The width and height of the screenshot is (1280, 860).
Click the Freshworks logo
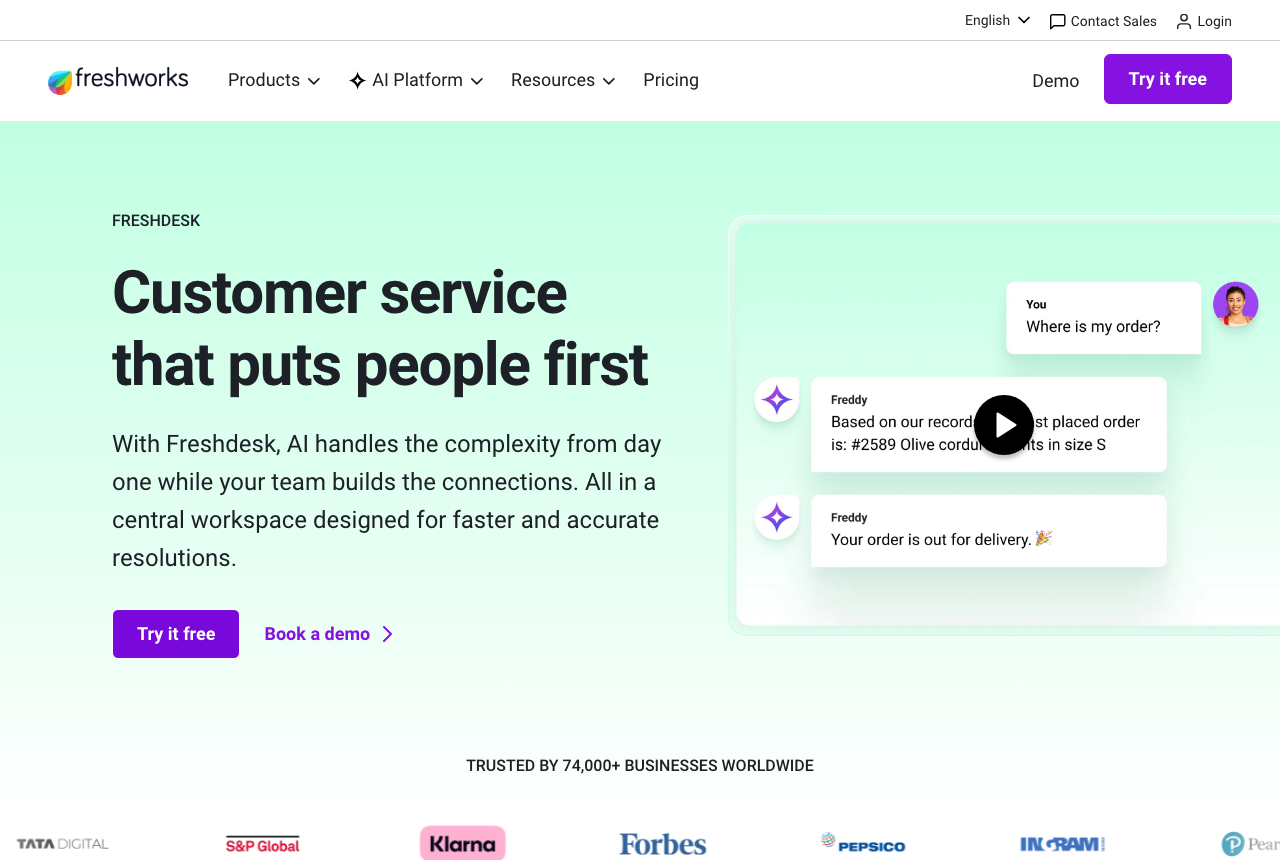pyautogui.click(x=118, y=80)
